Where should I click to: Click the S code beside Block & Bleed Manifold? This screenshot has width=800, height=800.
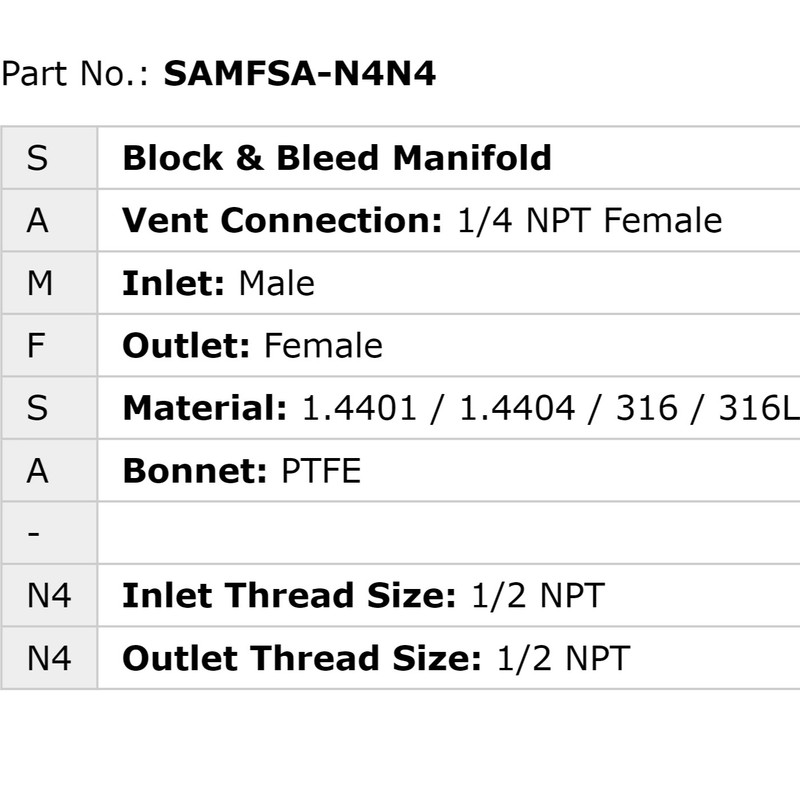pyautogui.click(x=37, y=158)
